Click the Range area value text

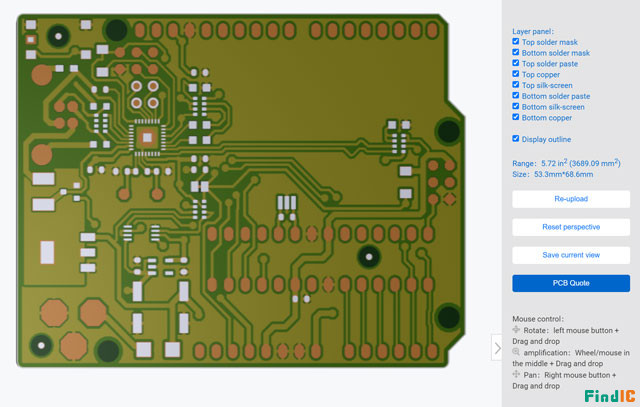(x=581, y=163)
